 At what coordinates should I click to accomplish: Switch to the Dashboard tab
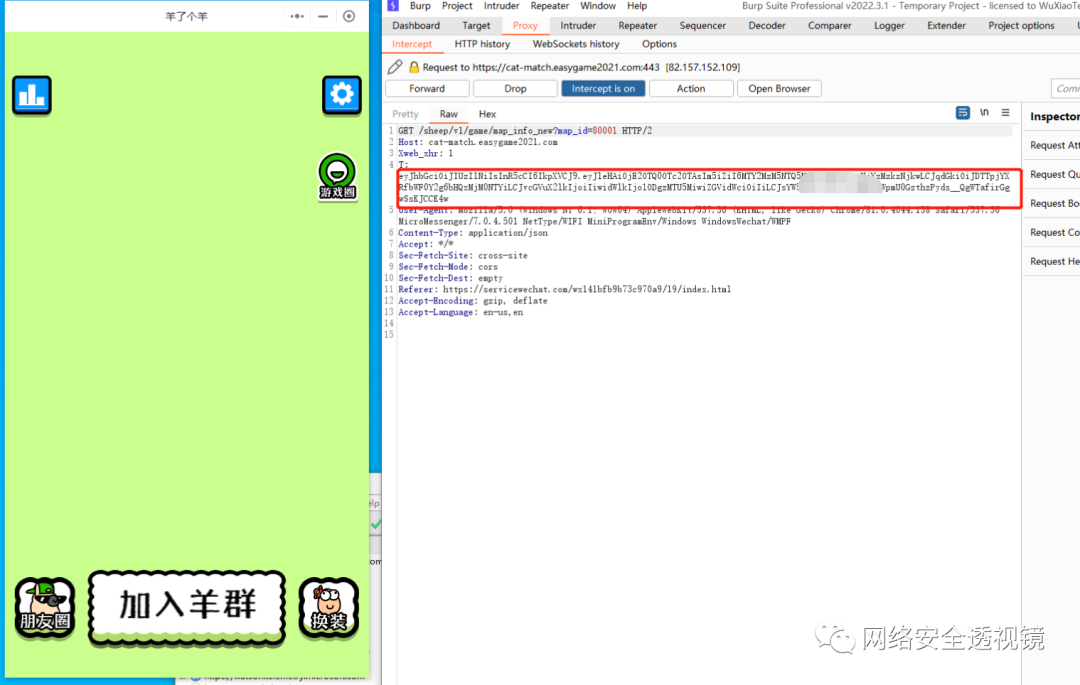(416, 25)
